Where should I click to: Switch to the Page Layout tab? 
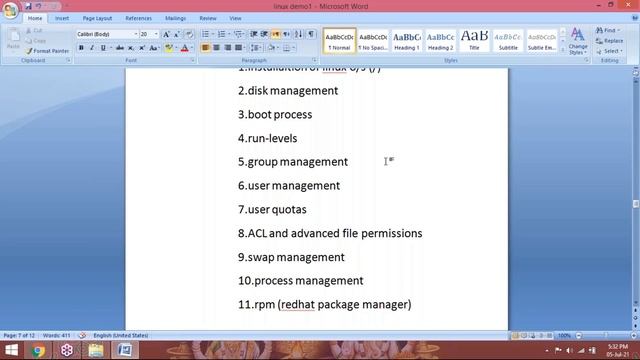tap(97, 18)
